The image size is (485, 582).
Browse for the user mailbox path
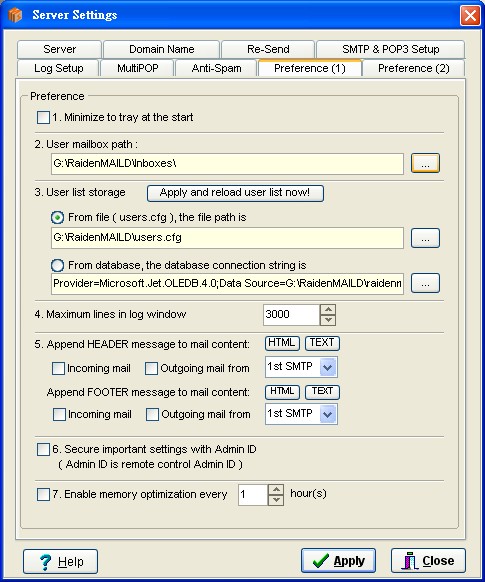tap(425, 163)
